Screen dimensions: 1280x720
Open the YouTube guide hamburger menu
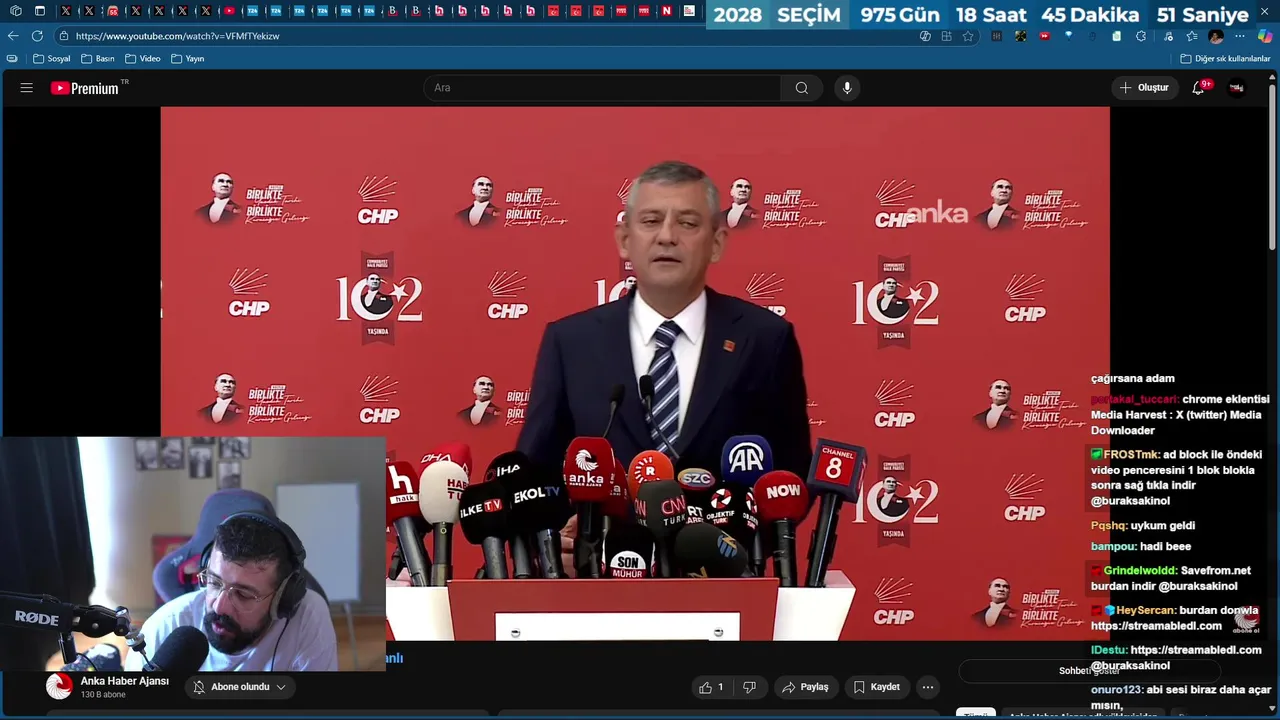(27, 88)
